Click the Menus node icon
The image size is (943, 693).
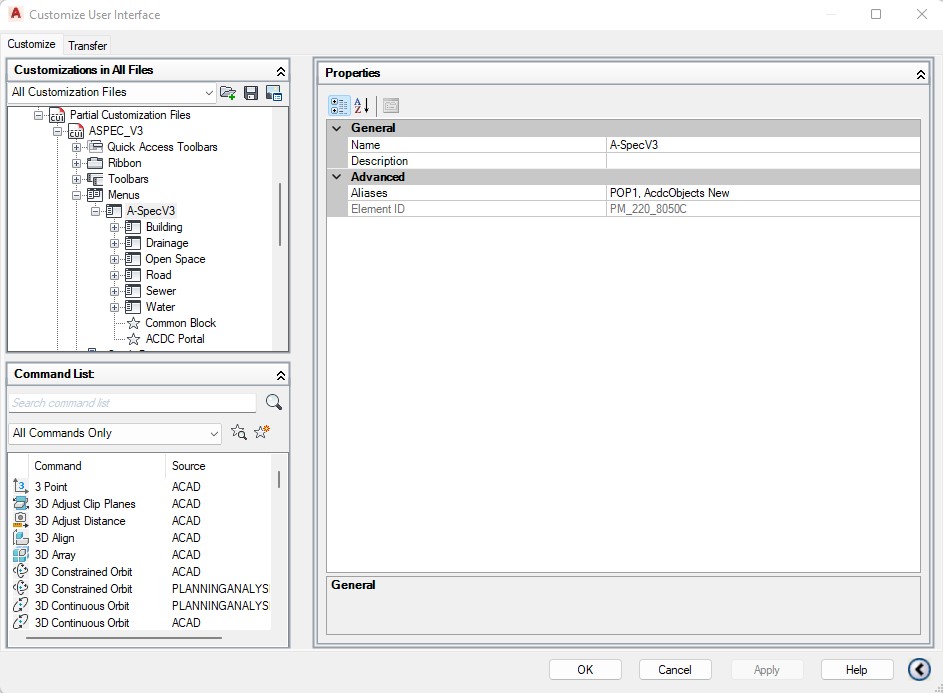tap(95, 195)
